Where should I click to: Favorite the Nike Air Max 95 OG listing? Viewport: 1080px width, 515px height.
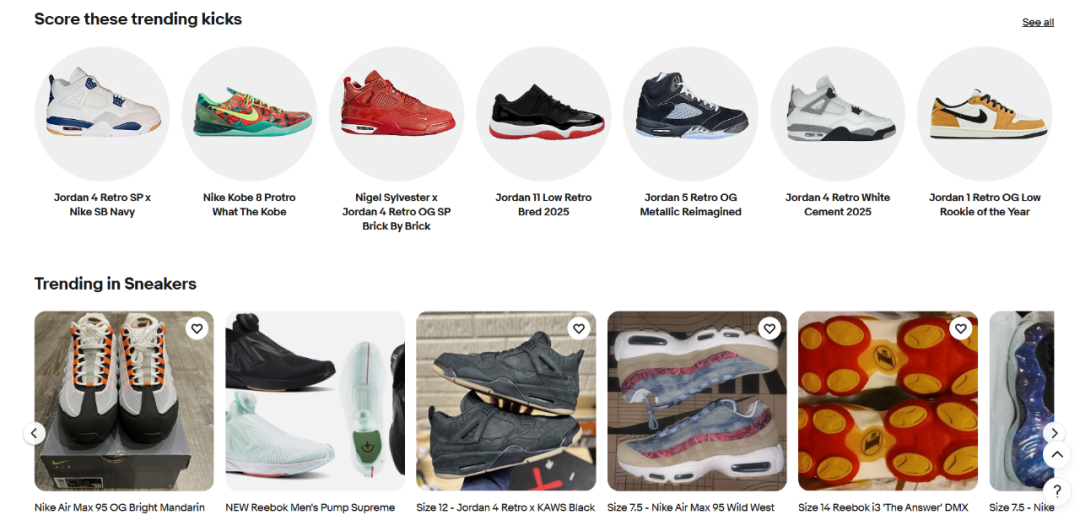coord(197,328)
